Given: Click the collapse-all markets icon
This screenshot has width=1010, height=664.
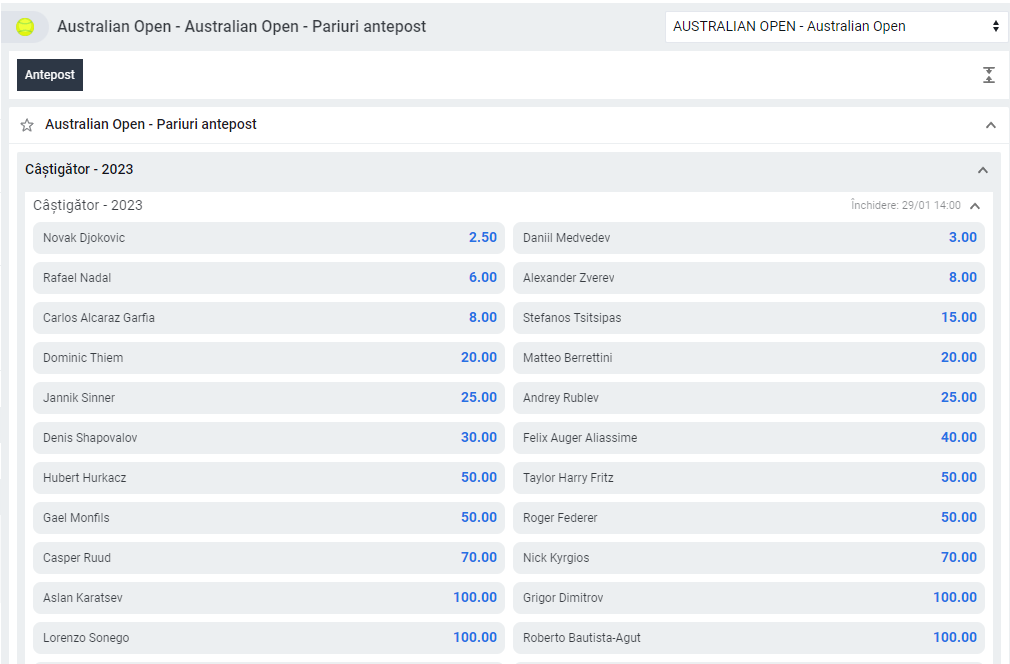Looking at the screenshot, I should (x=989, y=75).
